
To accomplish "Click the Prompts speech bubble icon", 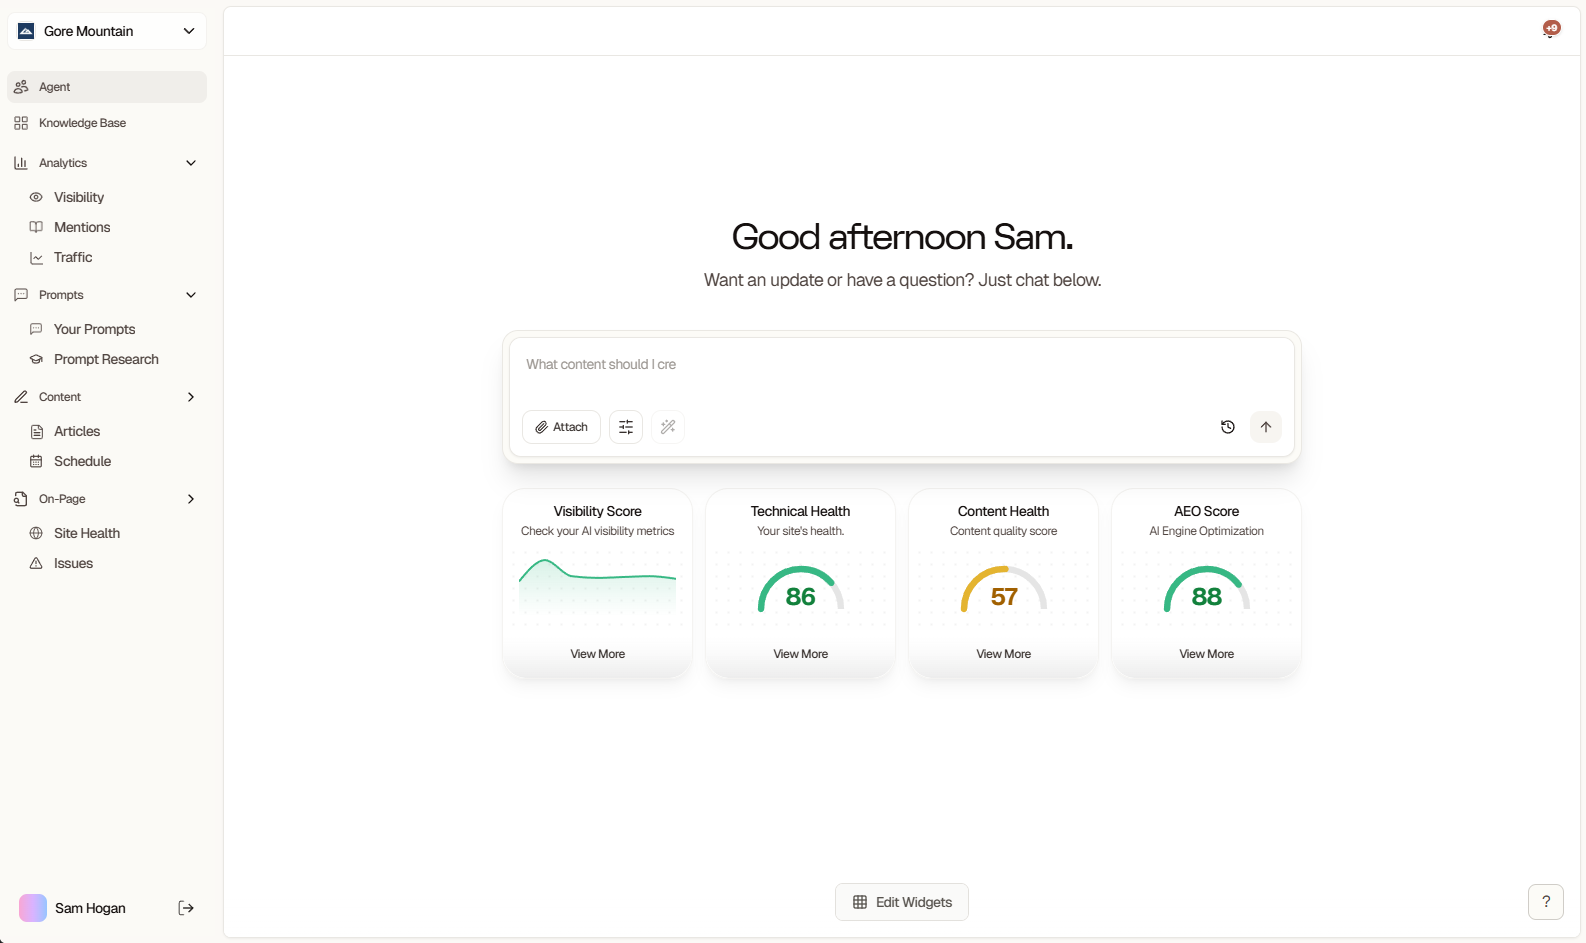I will pos(21,295).
